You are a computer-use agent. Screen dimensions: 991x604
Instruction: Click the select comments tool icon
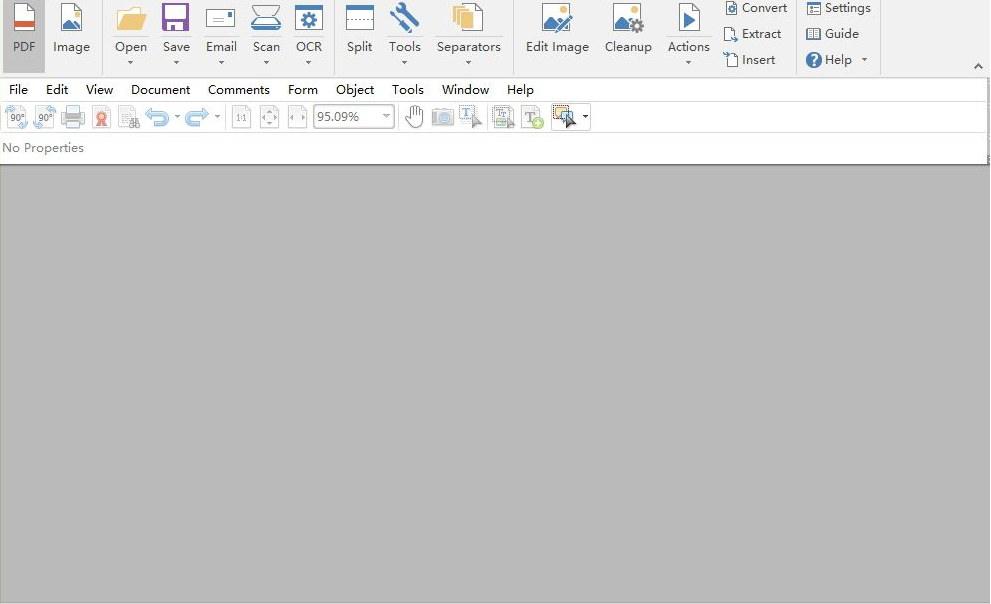564,117
